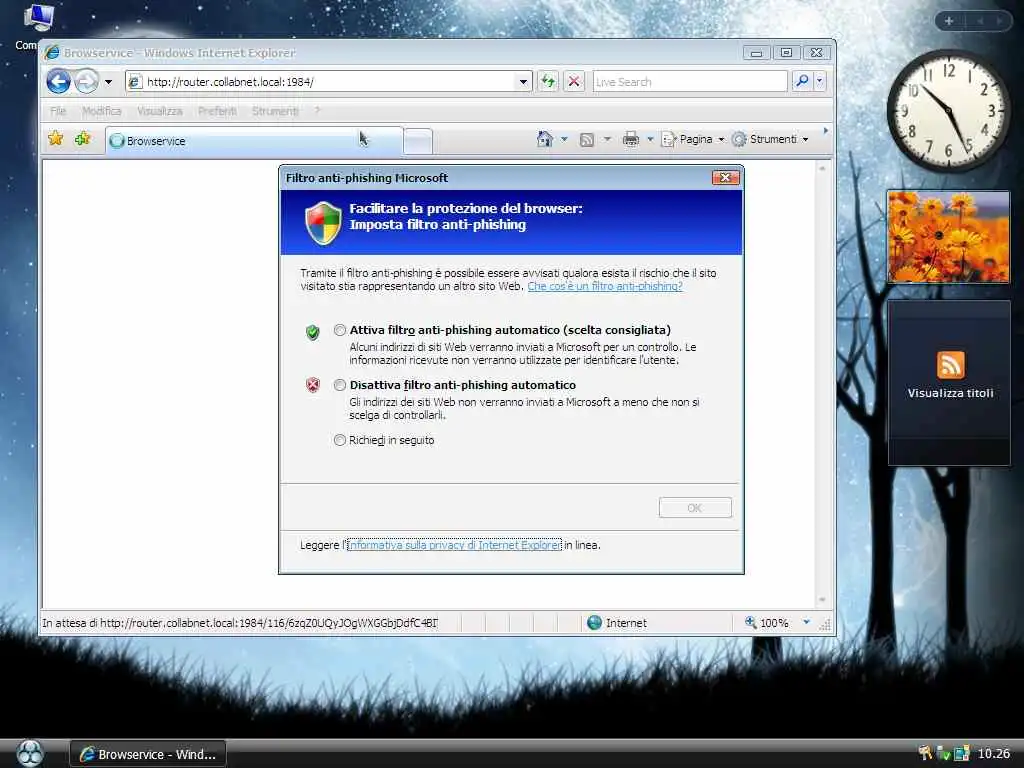Screen dimensions: 1024x768
Task: Open Favorites Center star icon
Action: [56, 138]
